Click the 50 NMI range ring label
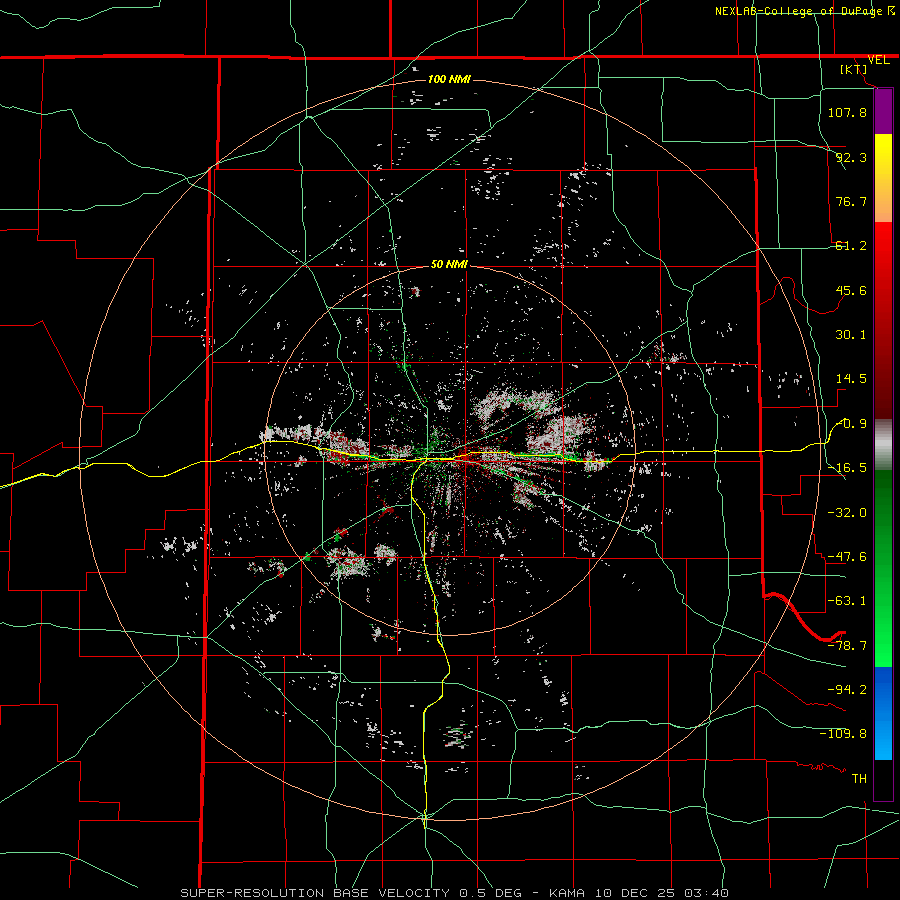This screenshot has width=900, height=900. [x=449, y=265]
